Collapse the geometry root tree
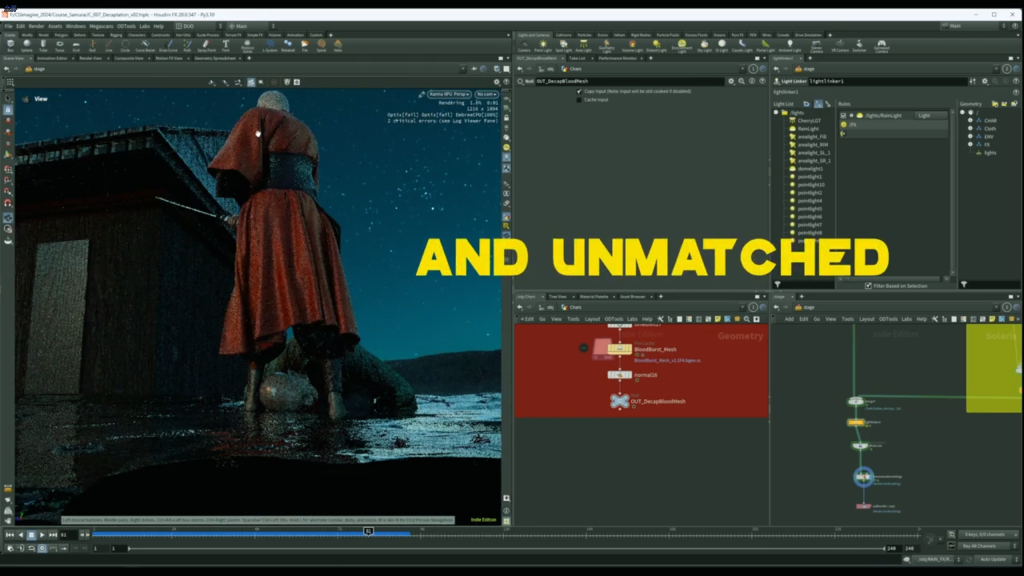Image resolution: width=1024 pixels, height=576 pixels. (x=963, y=113)
